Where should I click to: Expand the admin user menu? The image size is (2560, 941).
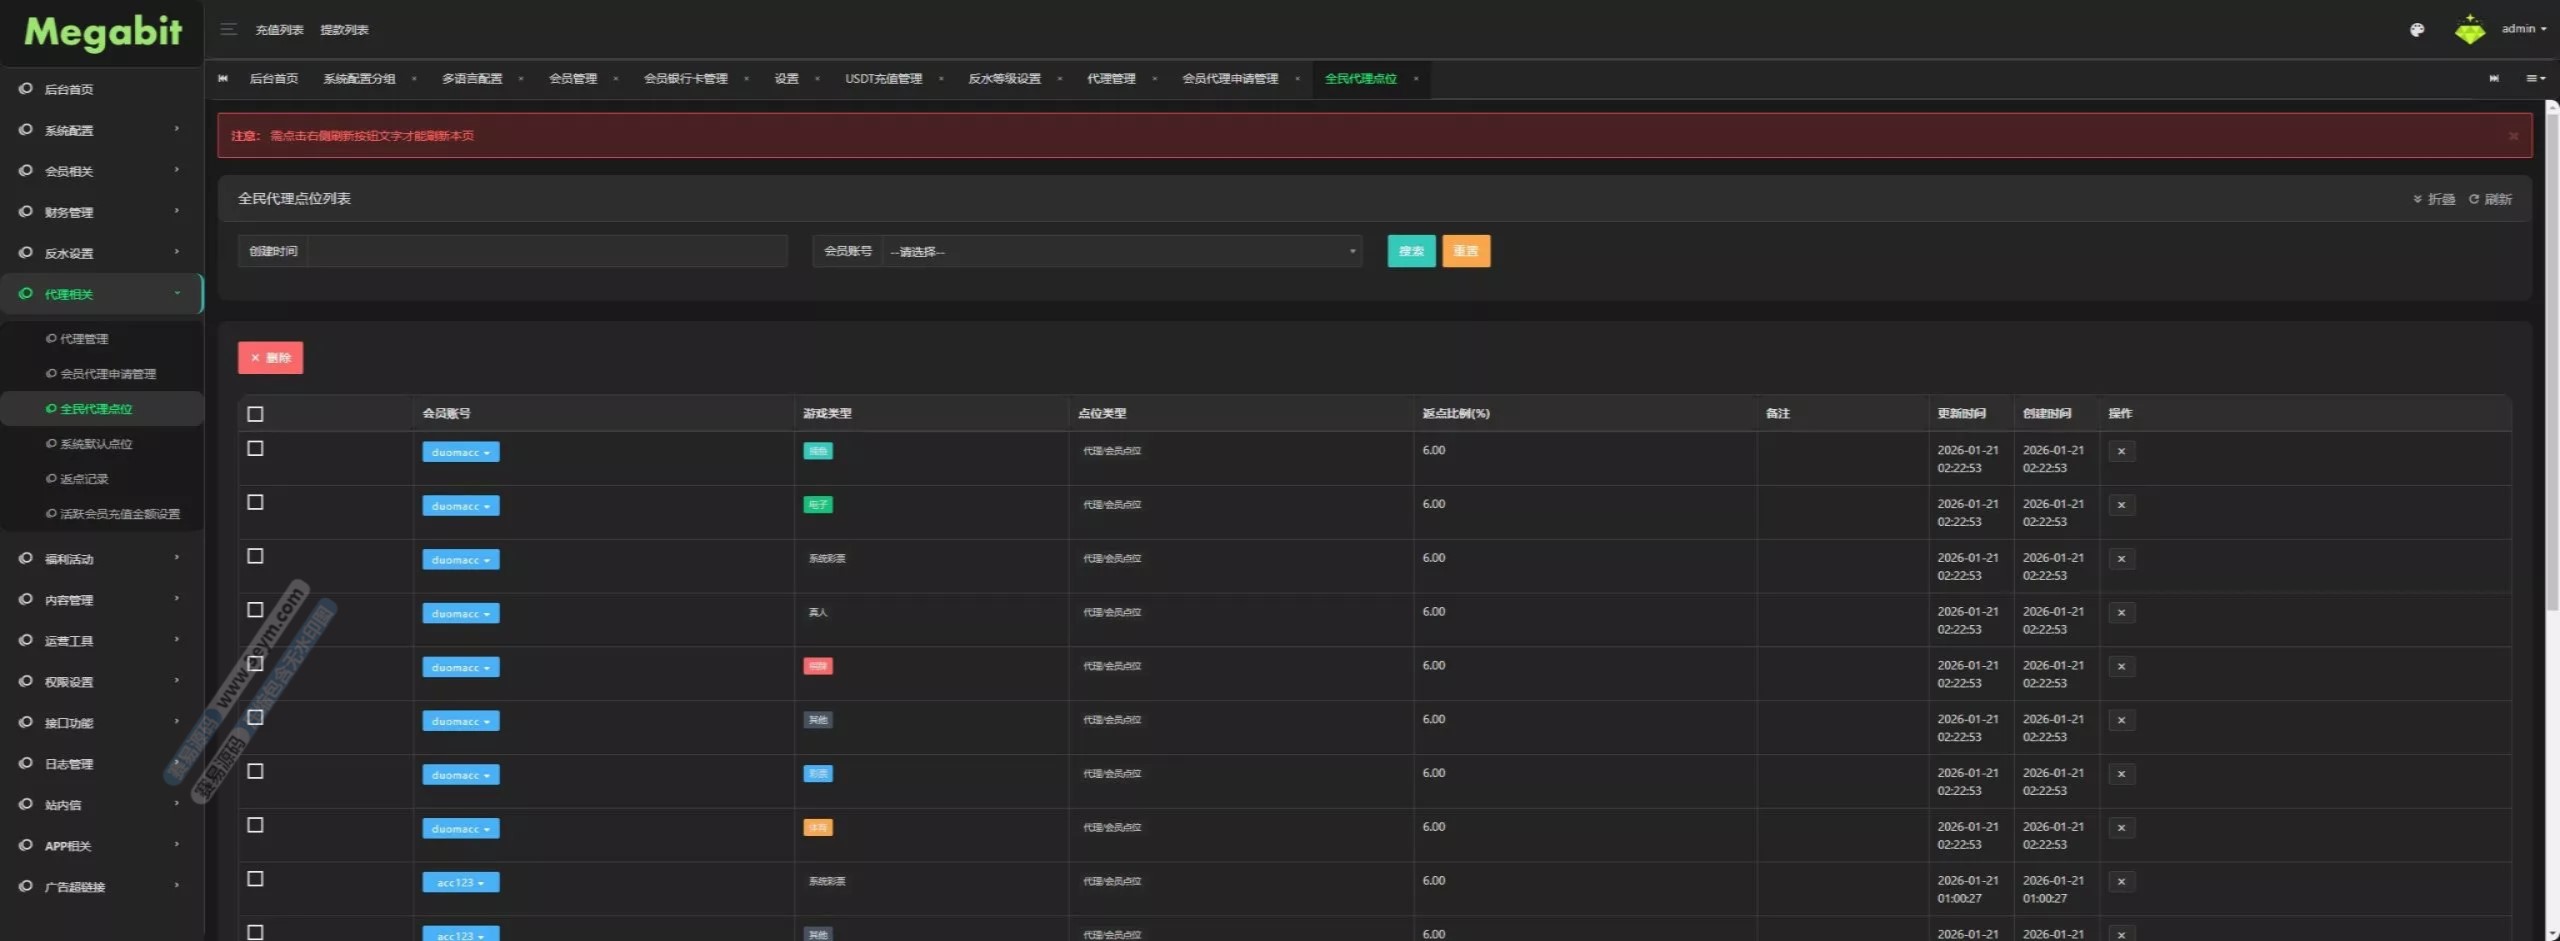(2523, 29)
